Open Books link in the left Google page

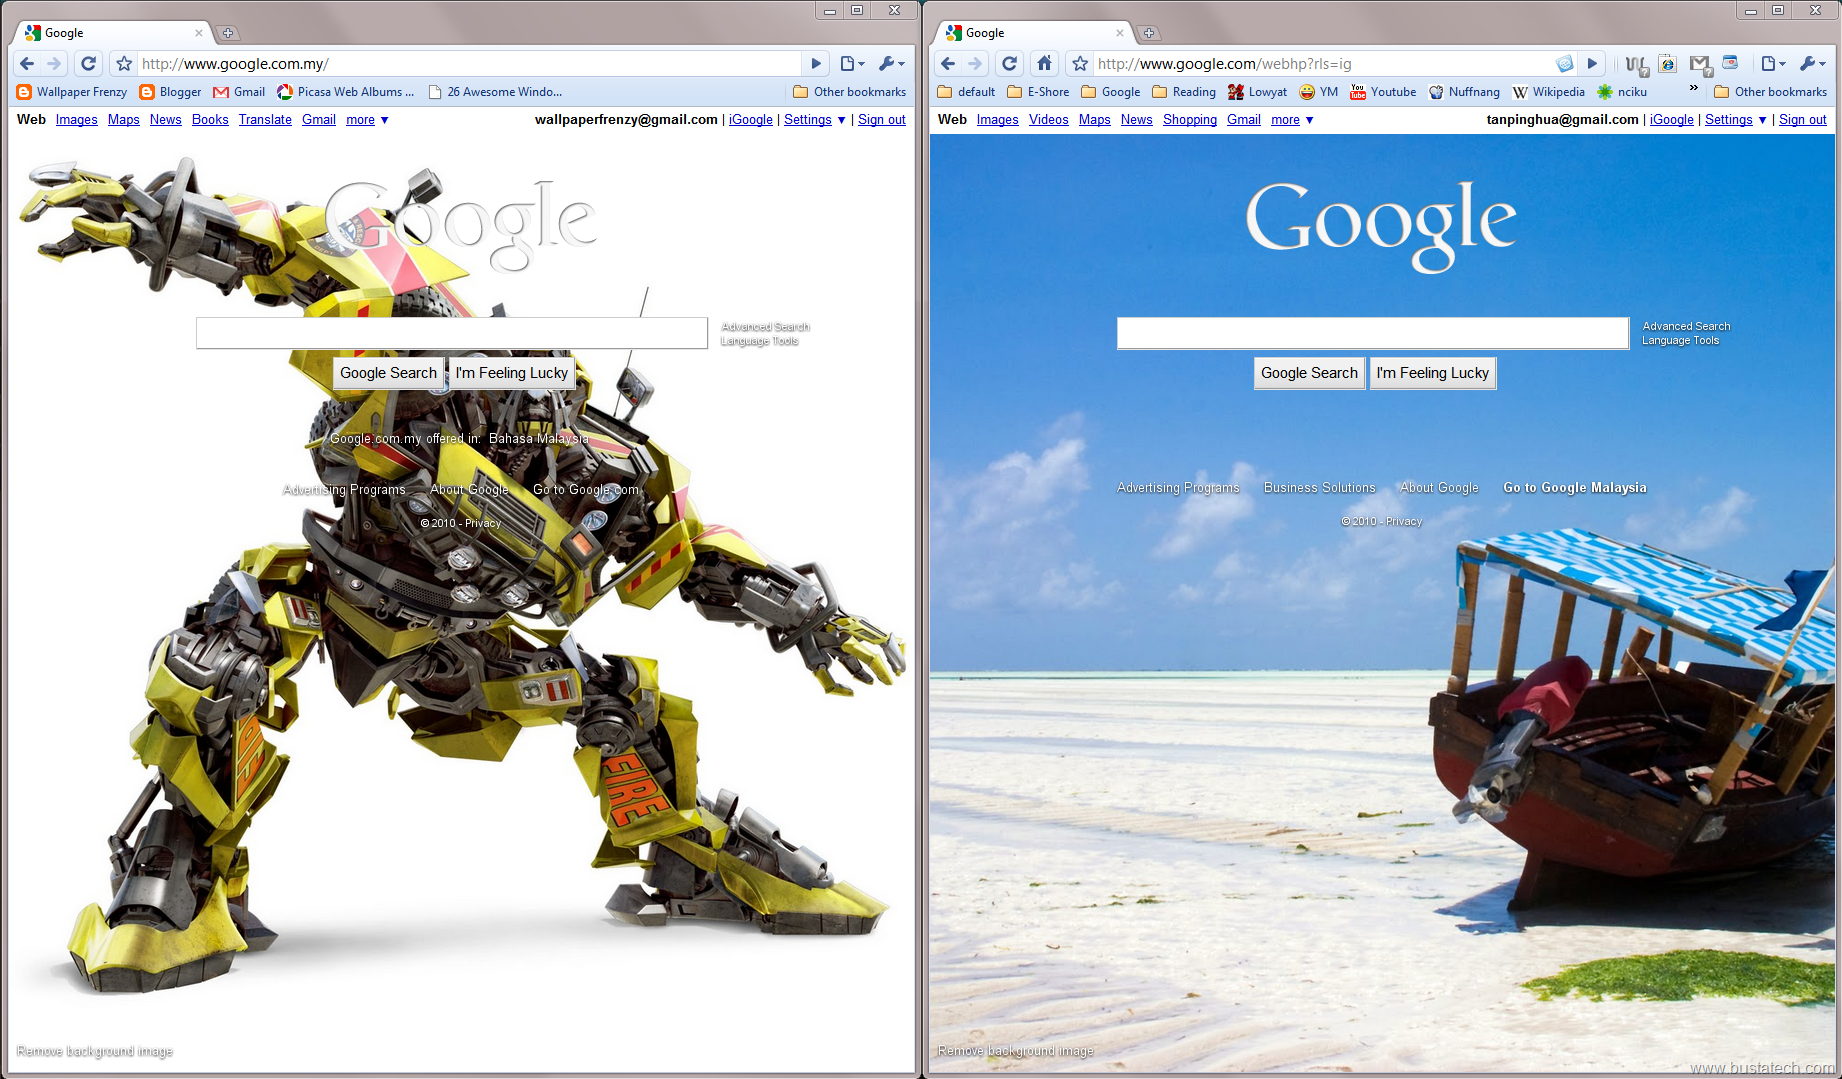tap(210, 120)
